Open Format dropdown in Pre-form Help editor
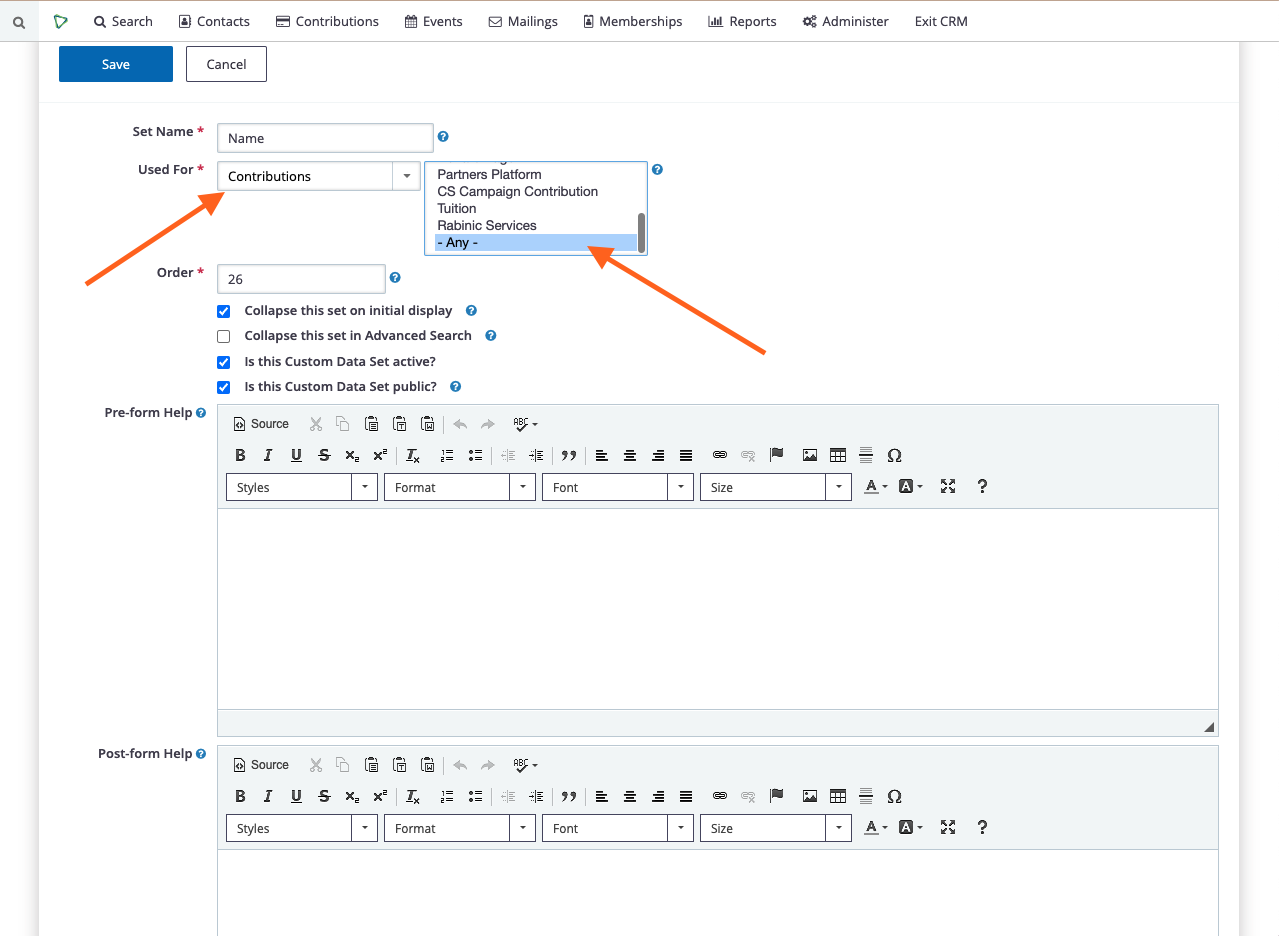1279x936 pixels. pos(460,487)
